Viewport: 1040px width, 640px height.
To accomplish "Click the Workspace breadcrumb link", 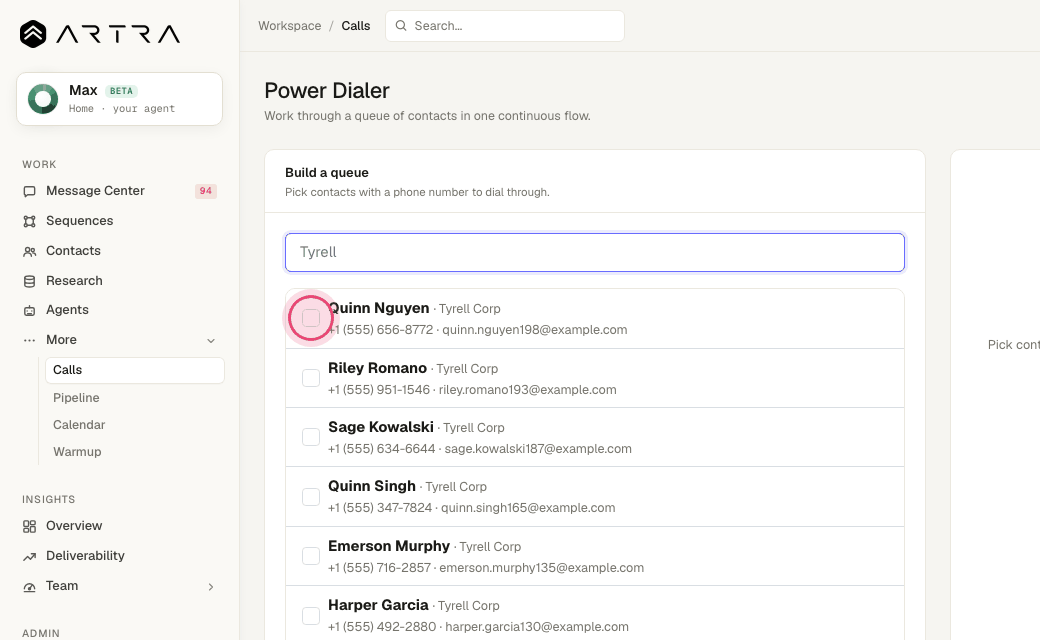I will (290, 26).
